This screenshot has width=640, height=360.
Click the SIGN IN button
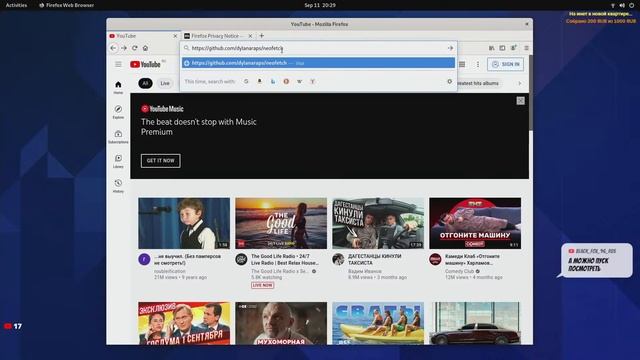pyautogui.click(x=505, y=64)
